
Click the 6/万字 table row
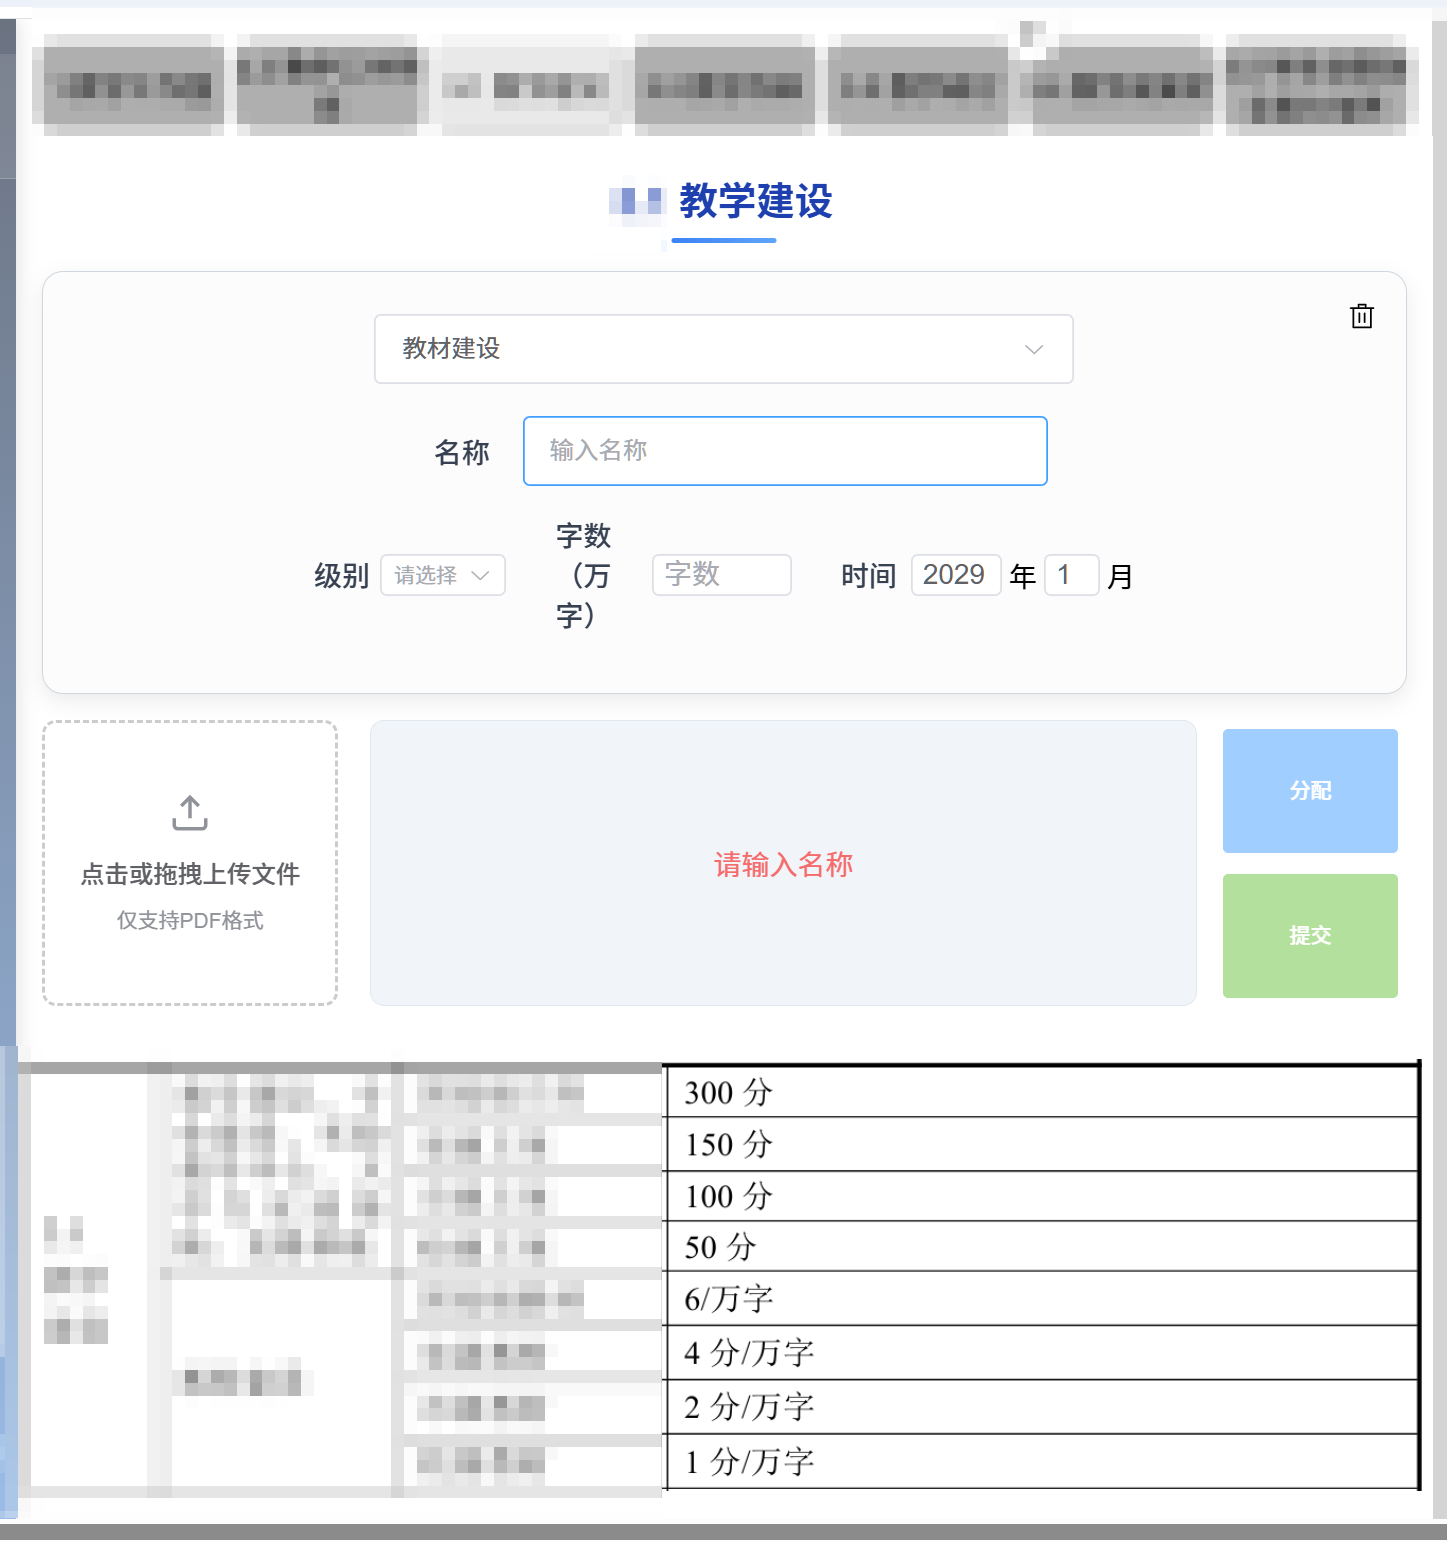coord(1040,1299)
